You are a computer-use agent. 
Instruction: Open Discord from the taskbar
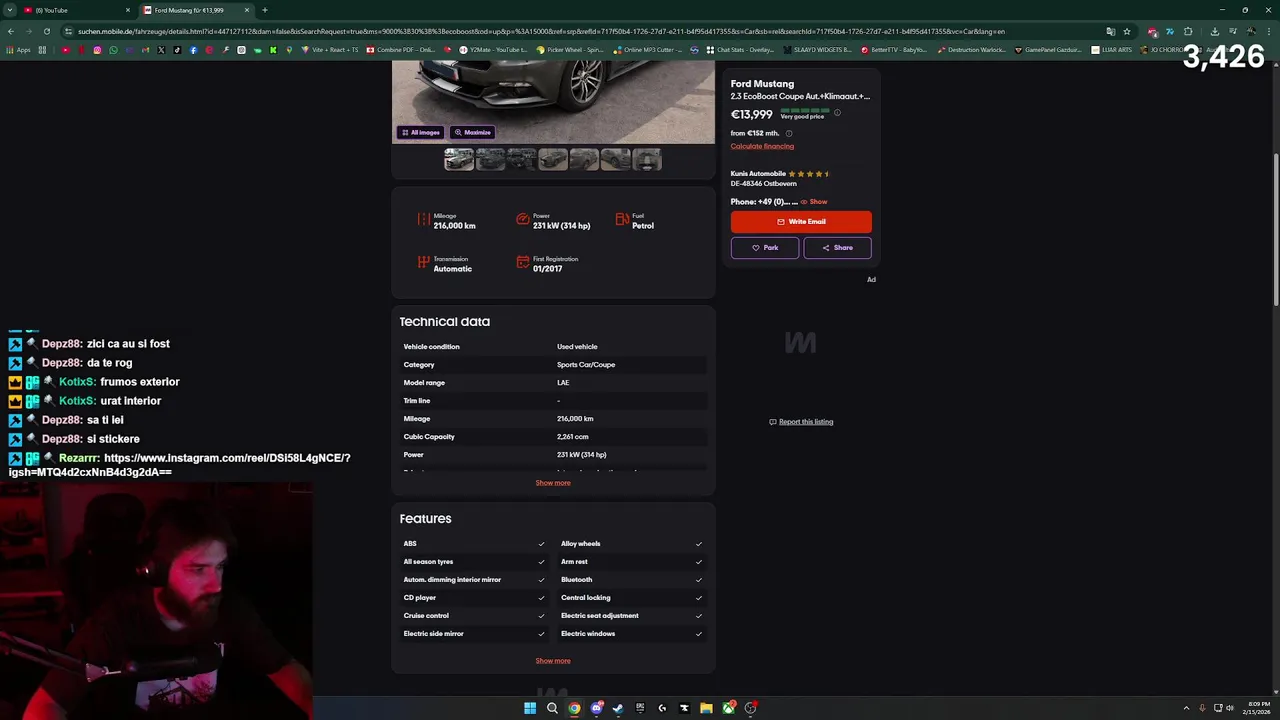pos(597,708)
